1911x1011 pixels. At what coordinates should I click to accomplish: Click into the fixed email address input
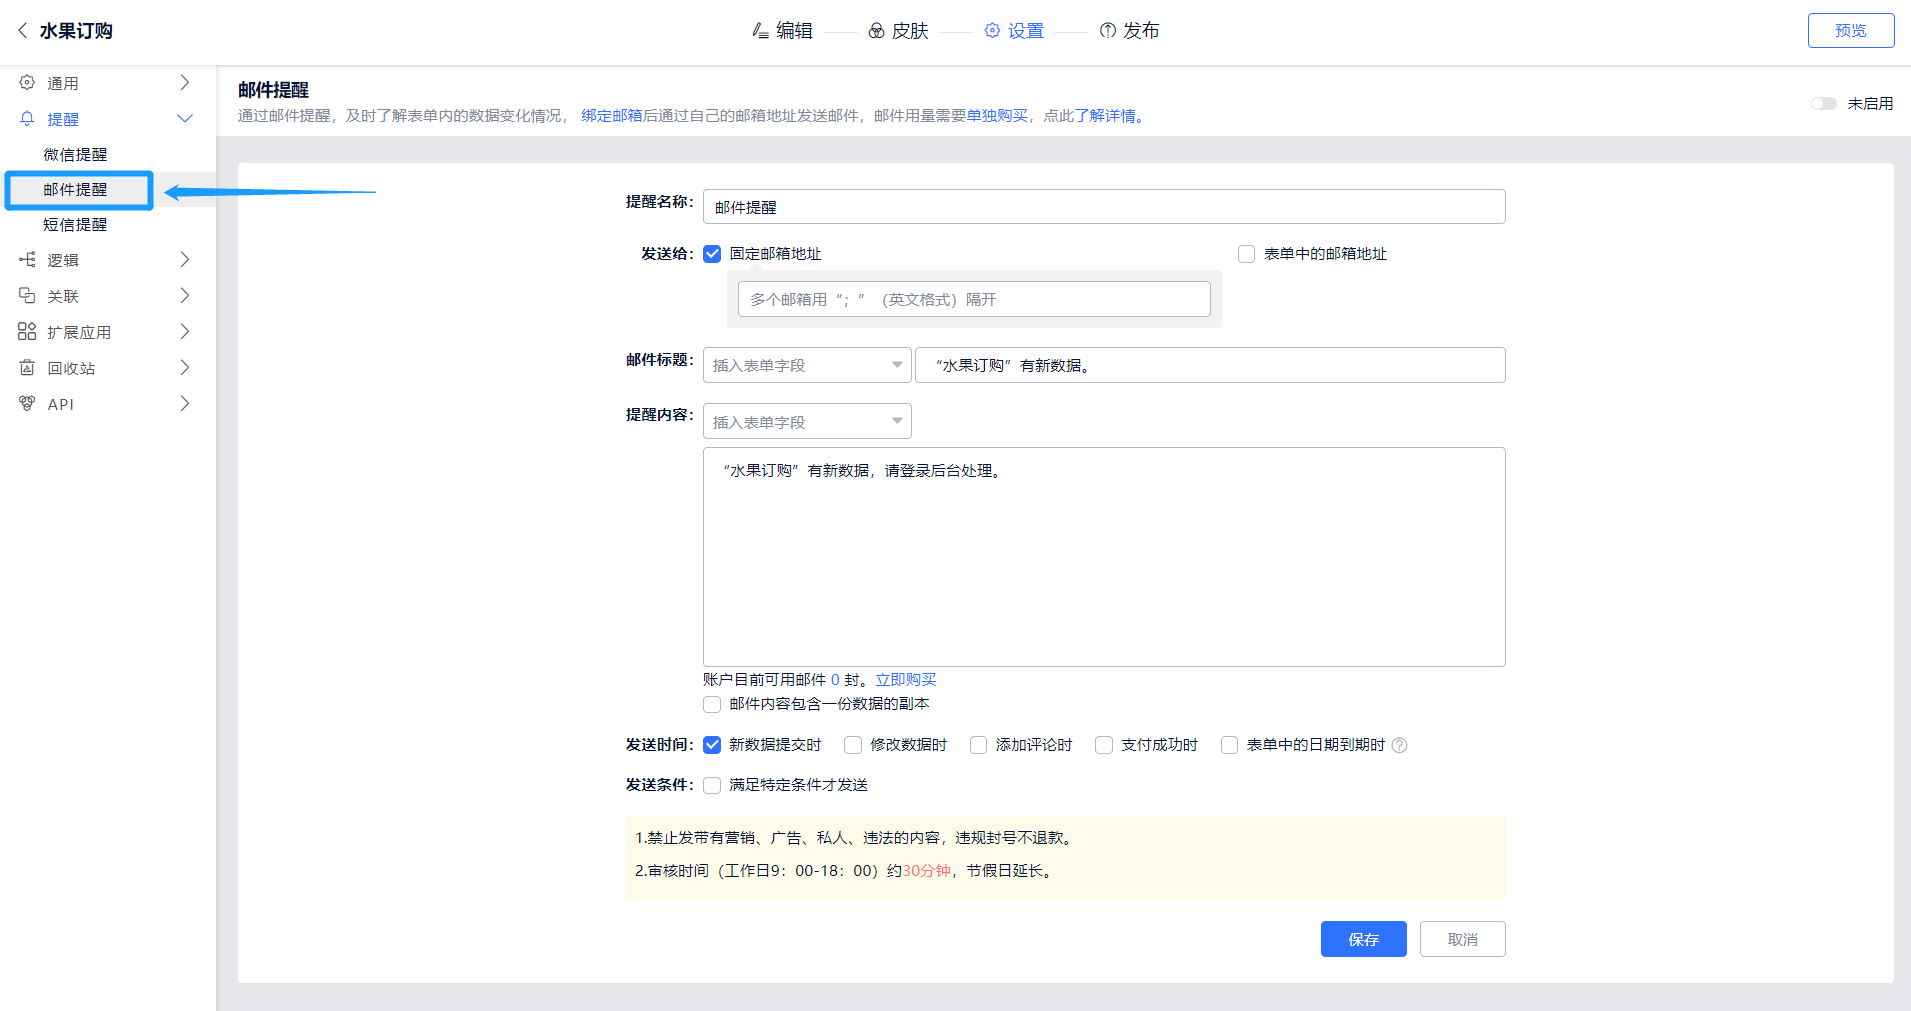(x=973, y=299)
